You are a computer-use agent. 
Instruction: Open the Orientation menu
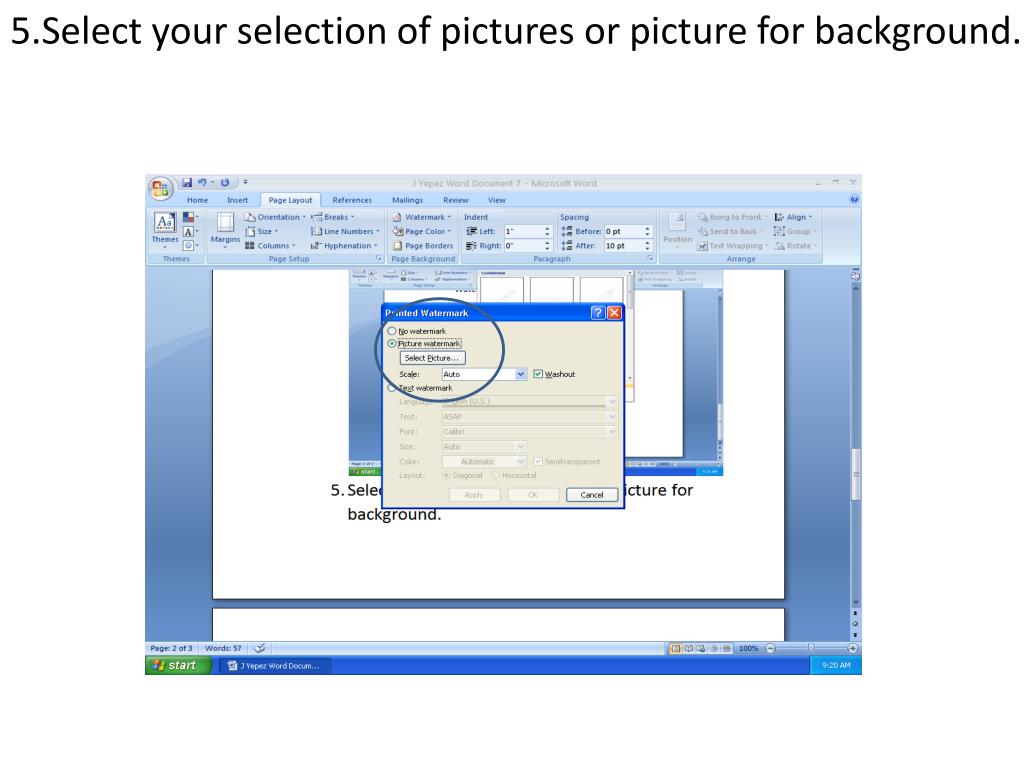[x=275, y=217]
